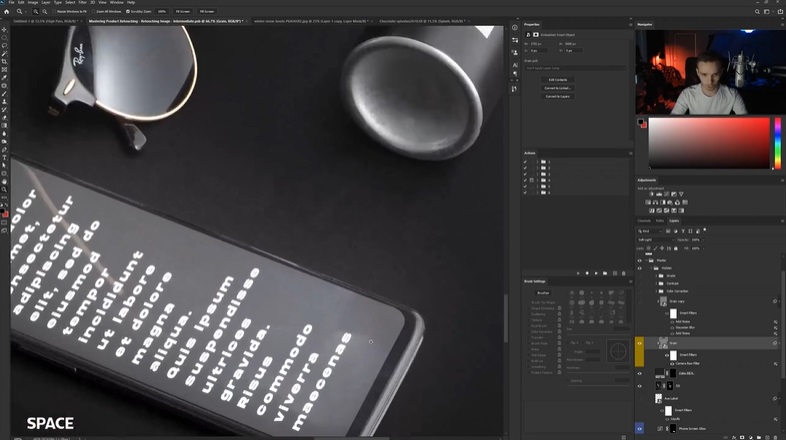Image resolution: width=786 pixels, height=440 pixels.
Task: Click the Color Fill layer thumbnail
Action: 659,373
